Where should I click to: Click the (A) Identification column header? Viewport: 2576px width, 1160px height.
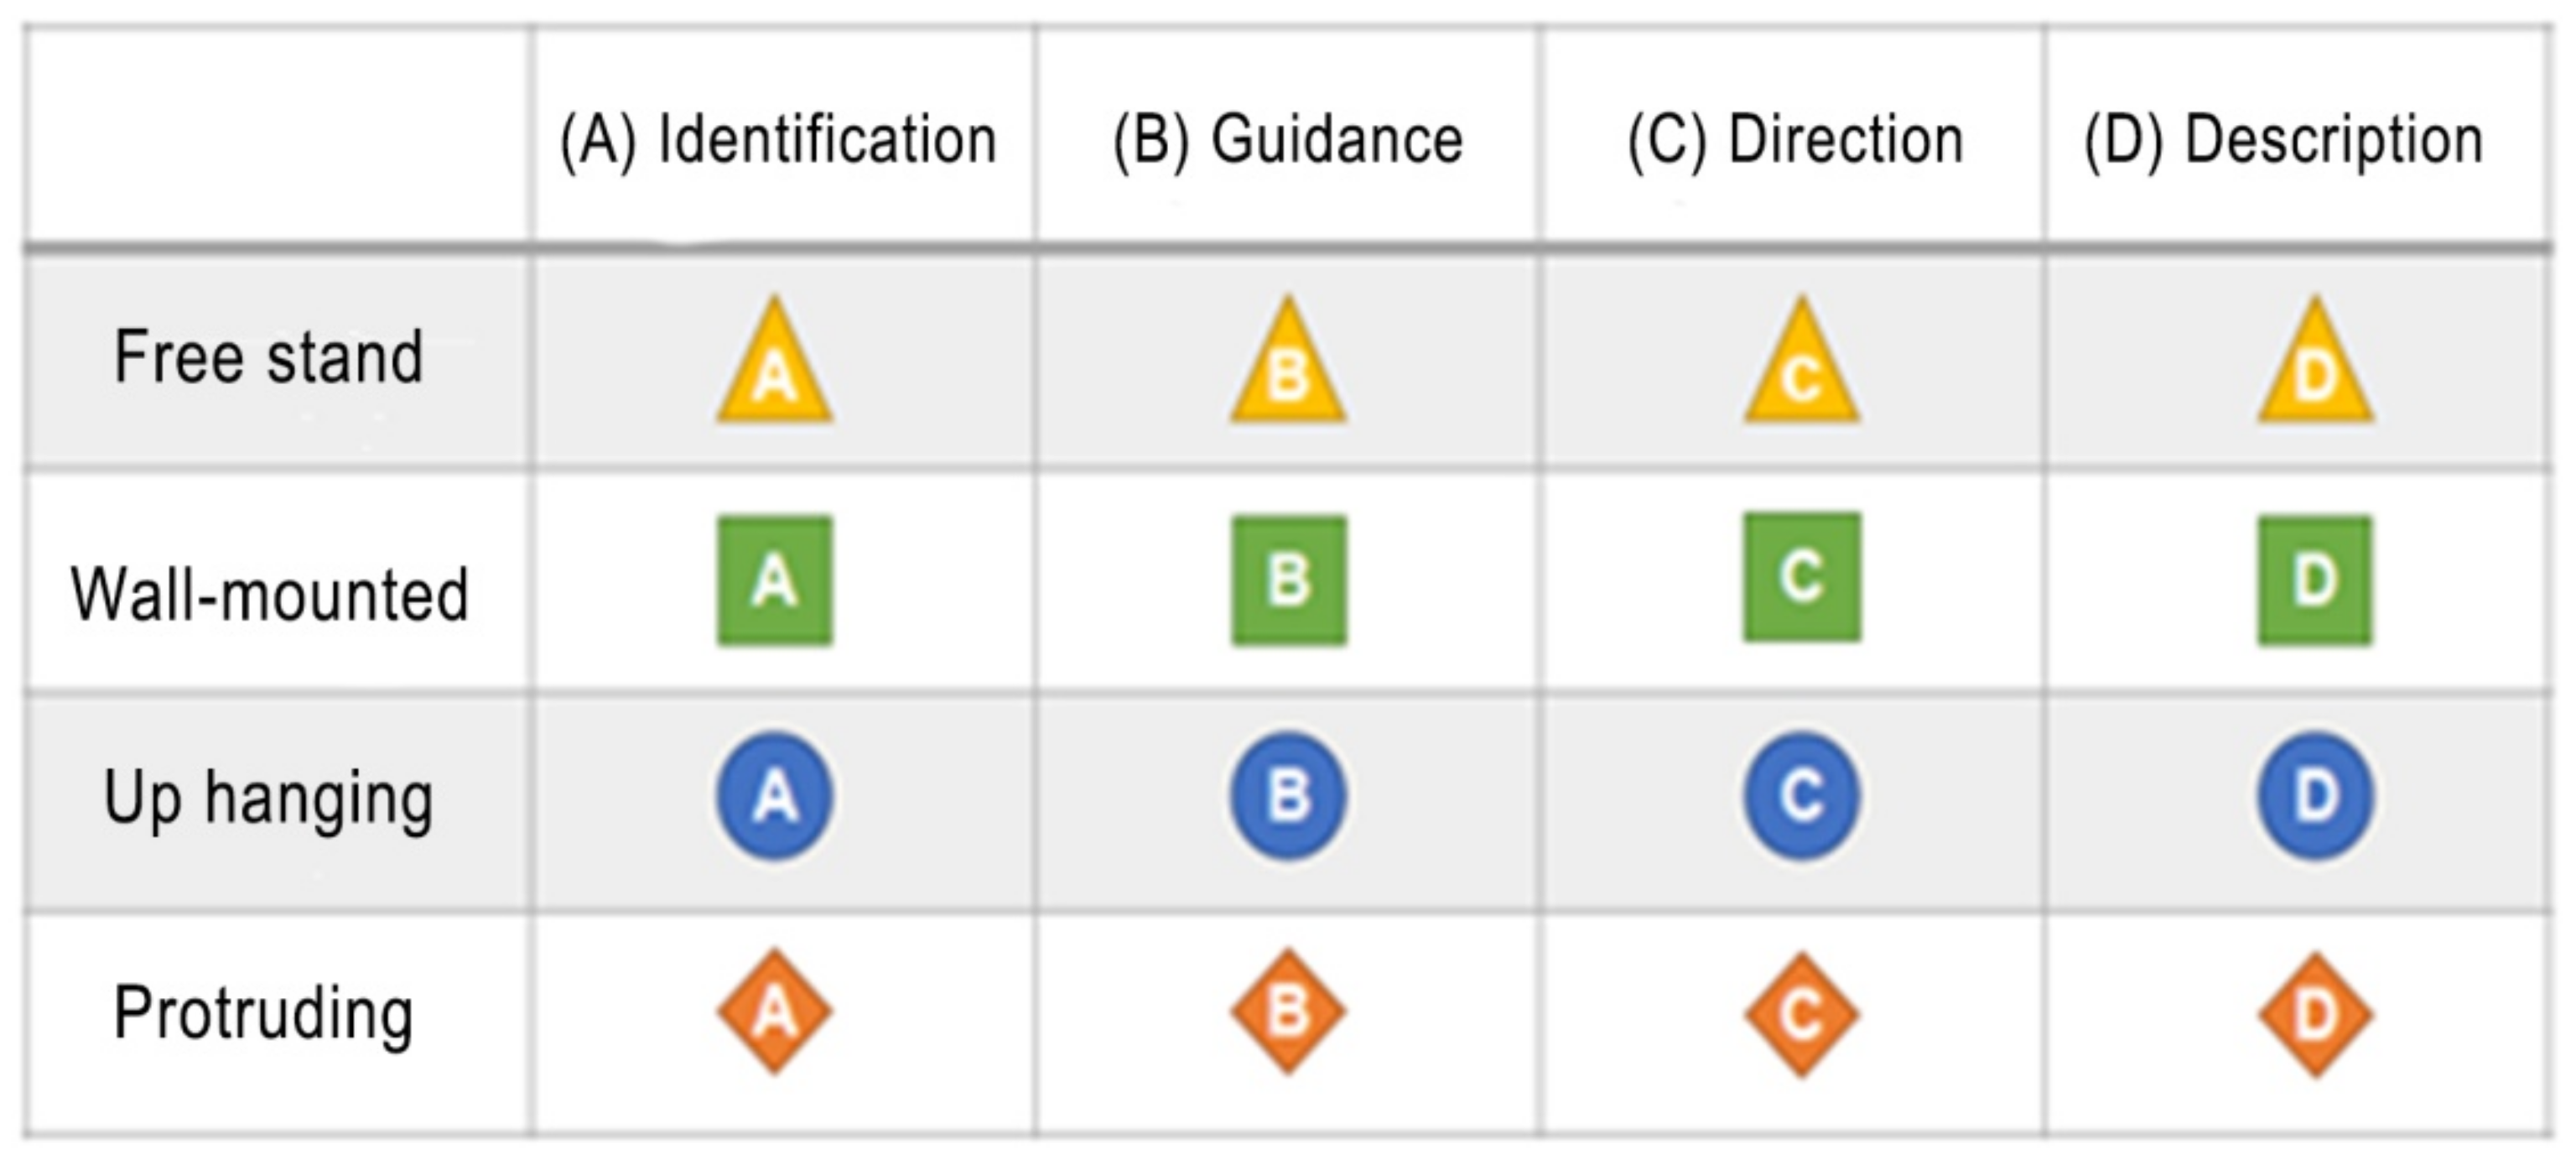(x=778, y=139)
